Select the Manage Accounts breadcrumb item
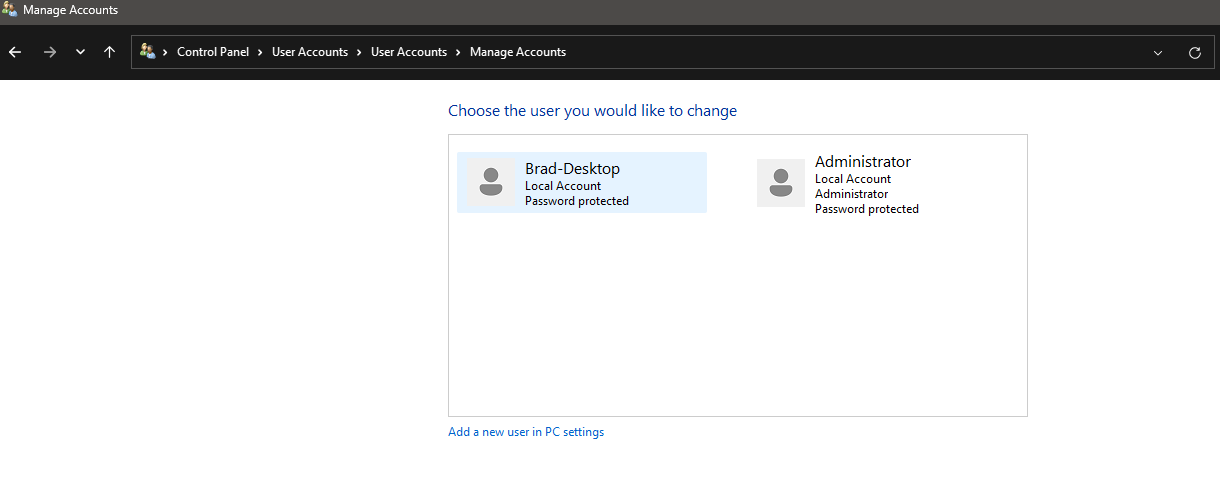This screenshot has height=490, width=1220. (x=518, y=52)
